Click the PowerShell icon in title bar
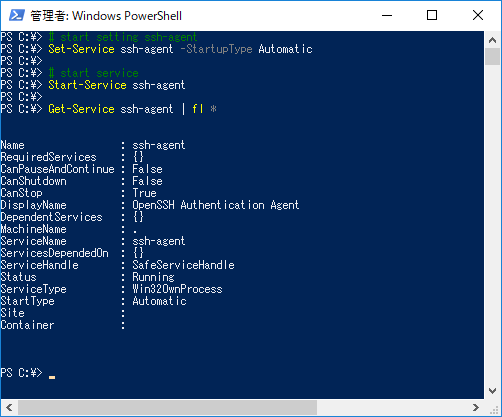 16,15
